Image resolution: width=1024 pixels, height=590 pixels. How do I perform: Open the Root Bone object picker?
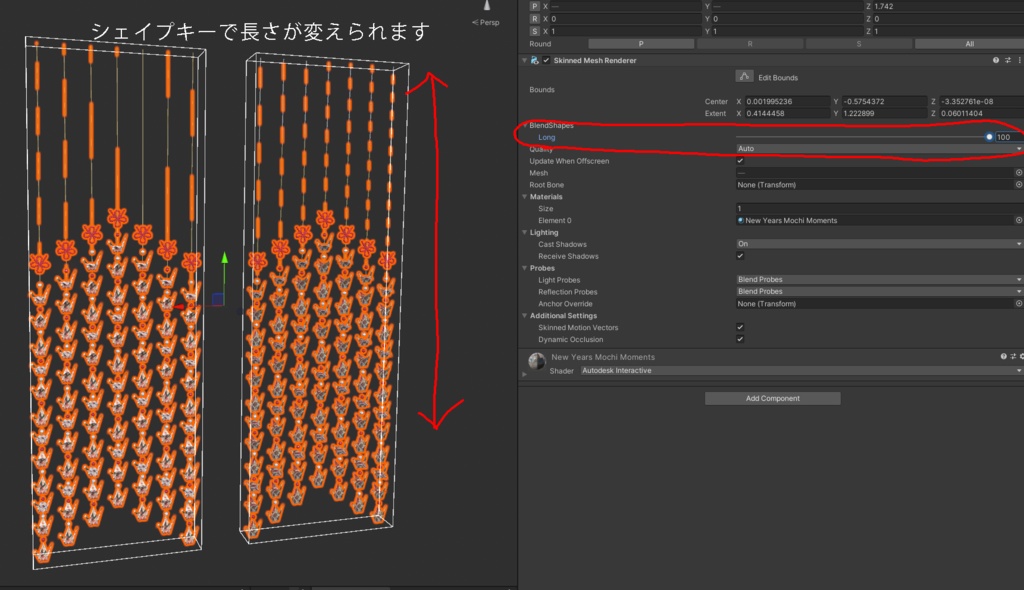1016,184
